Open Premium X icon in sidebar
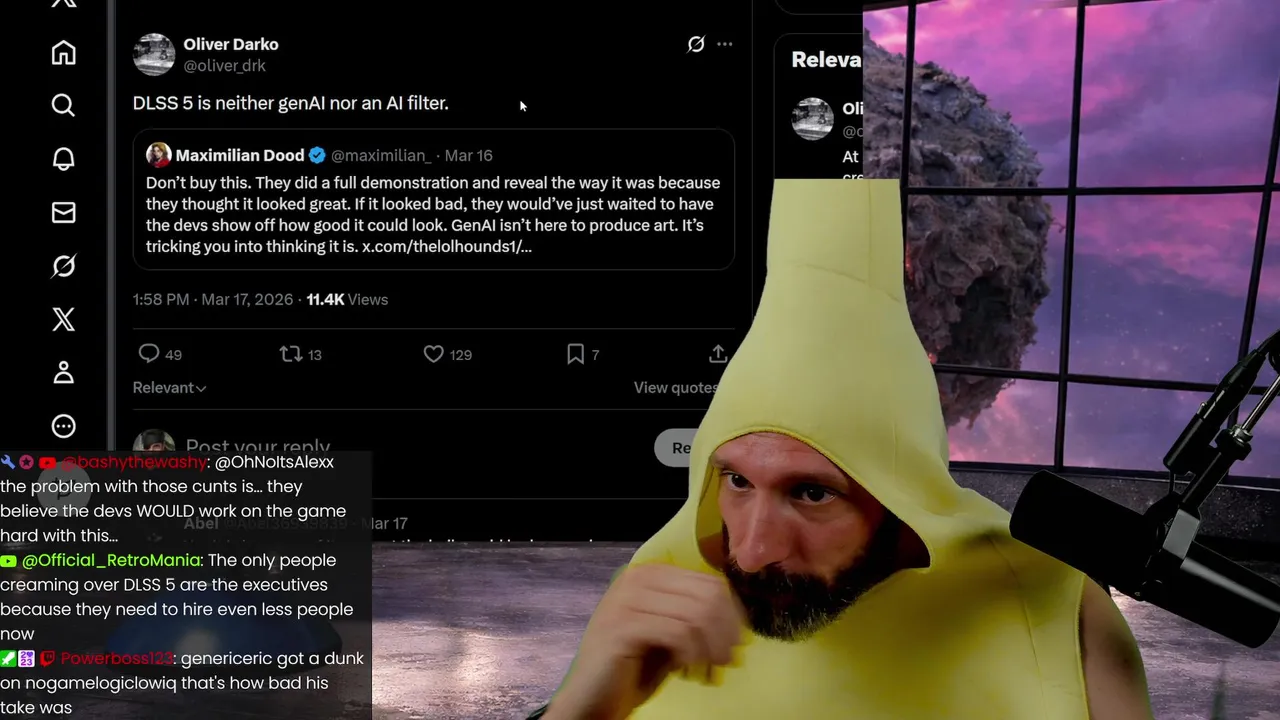Viewport: 1280px width, 720px height. 63,320
